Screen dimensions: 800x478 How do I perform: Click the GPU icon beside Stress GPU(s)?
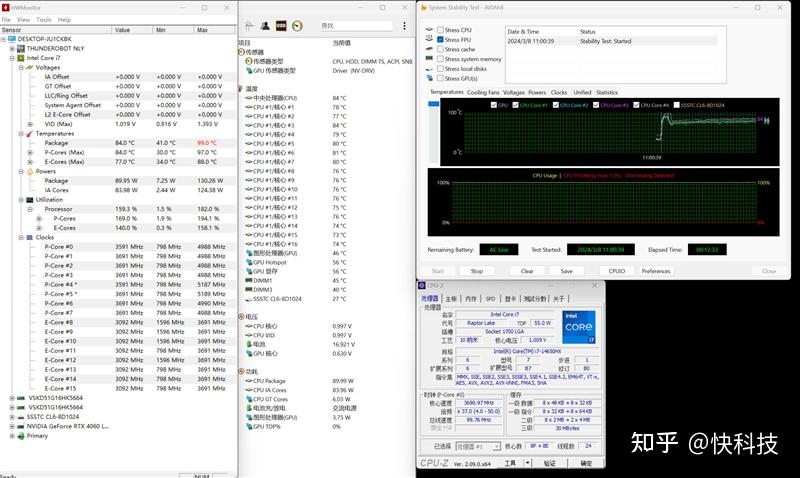(x=429, y=79)
